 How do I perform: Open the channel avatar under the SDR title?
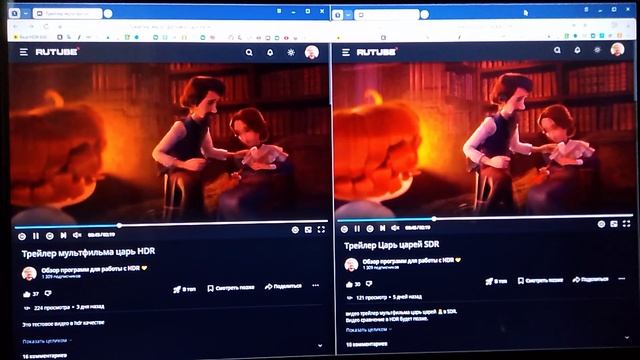point(351,264)
